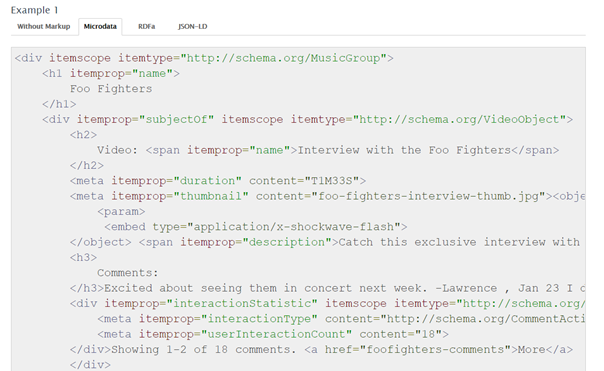Screen dimensions: 604x371
Task: Click the closing </h1> tag
Action: coord(59,104)
